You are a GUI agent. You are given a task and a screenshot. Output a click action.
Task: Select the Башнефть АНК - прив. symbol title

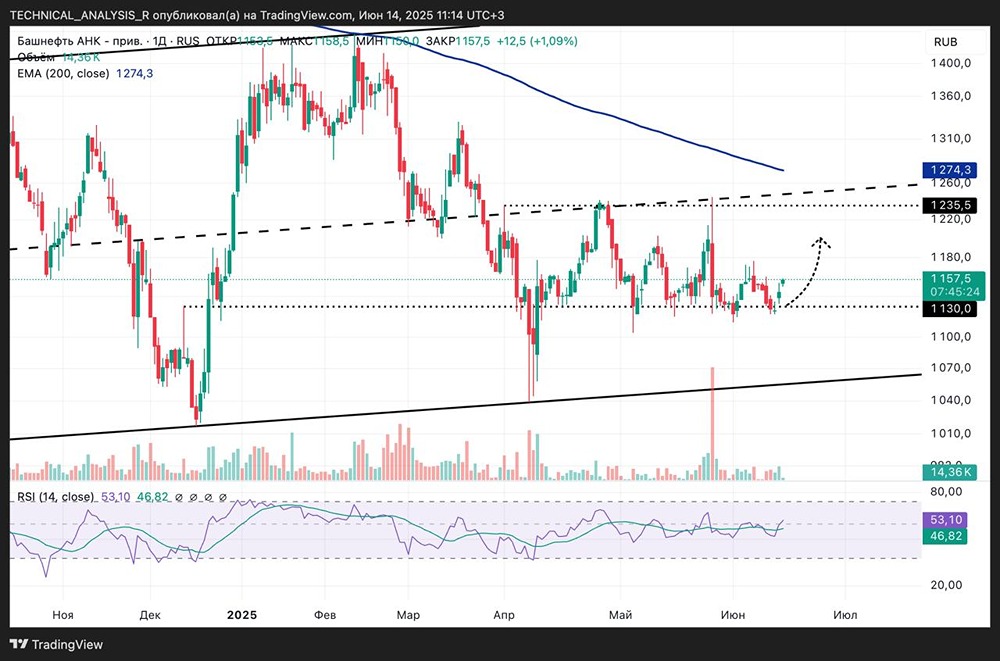pos(79,41)
